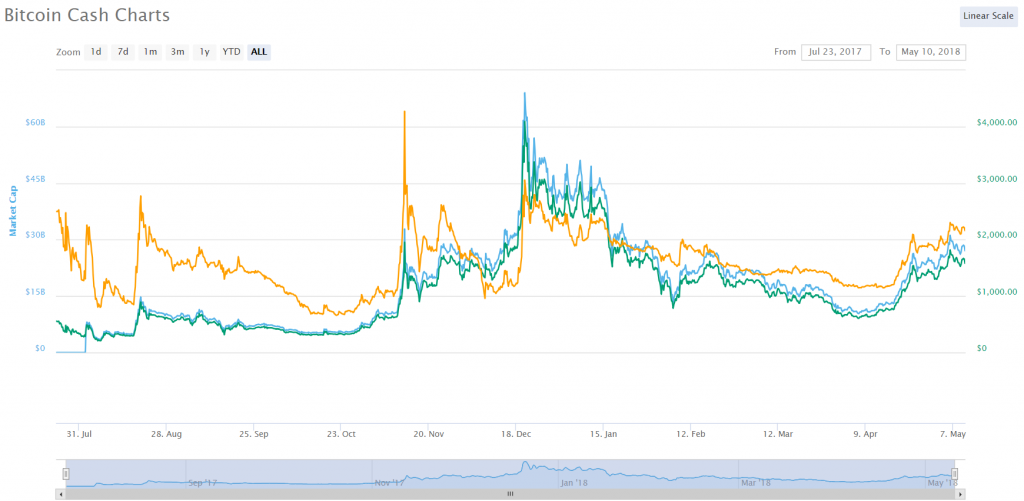Click the right navigator range handle

pos(954,474)
